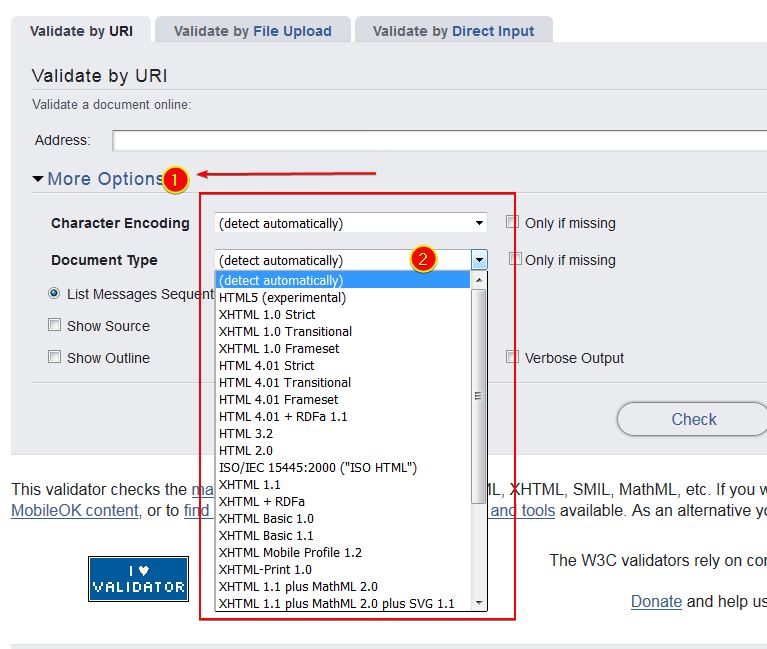Check Only if missing for Character Encoding
Viewport: 767px width, 649px height.
513,223
